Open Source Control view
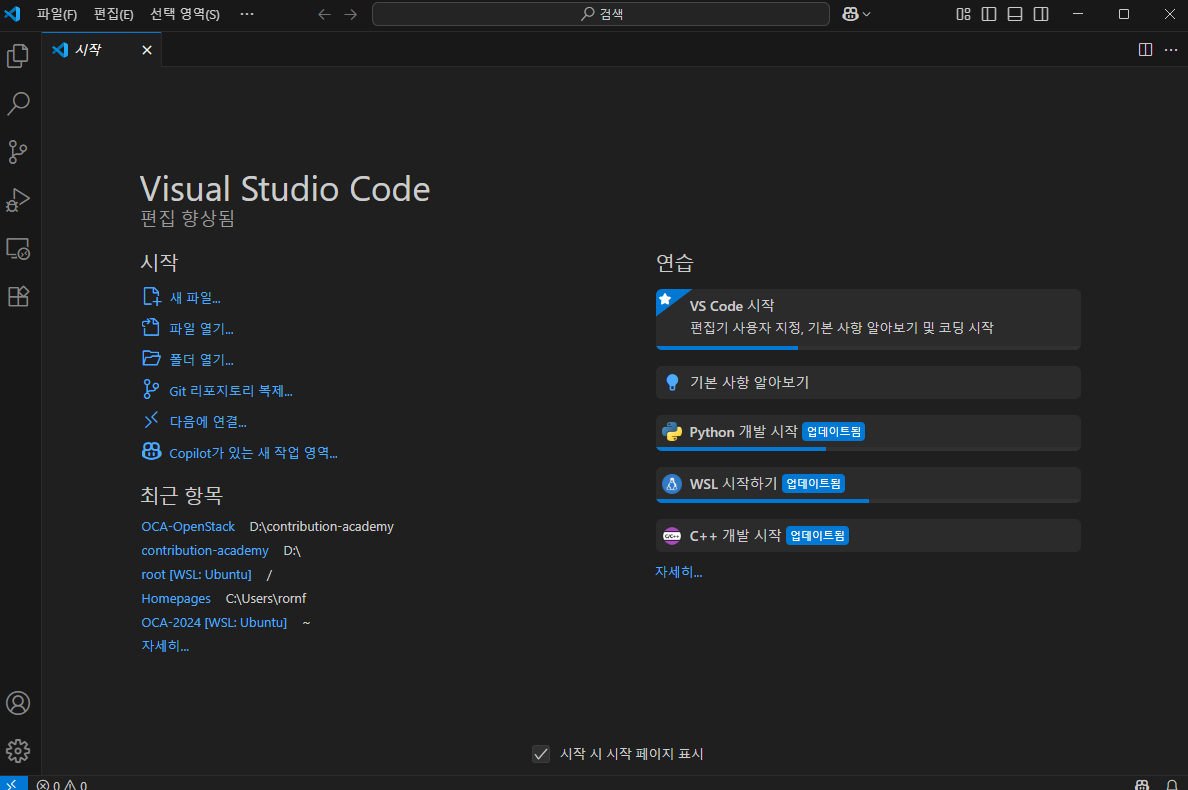The width and height of the screenshot is (1188, 790). [18, 151]
